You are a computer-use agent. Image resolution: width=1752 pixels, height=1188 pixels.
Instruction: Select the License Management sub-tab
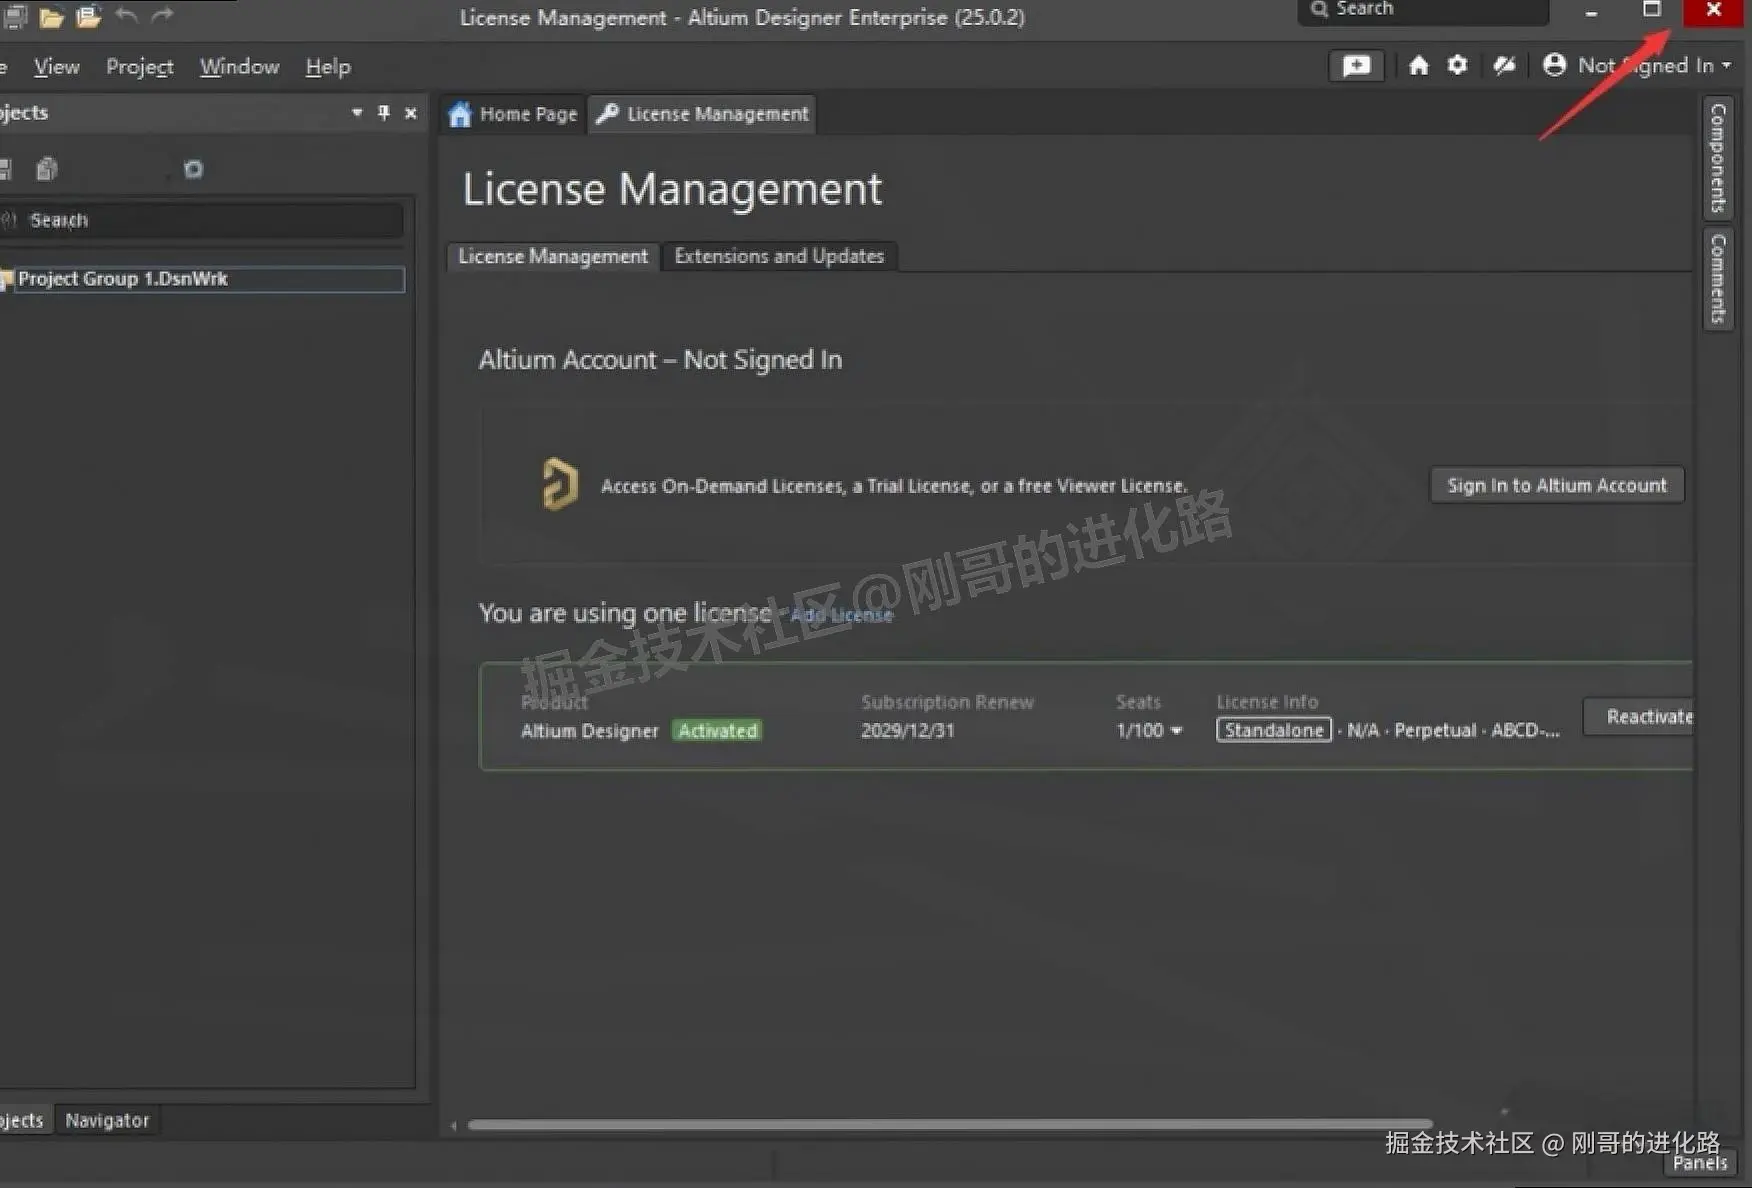tap(553, 256)
